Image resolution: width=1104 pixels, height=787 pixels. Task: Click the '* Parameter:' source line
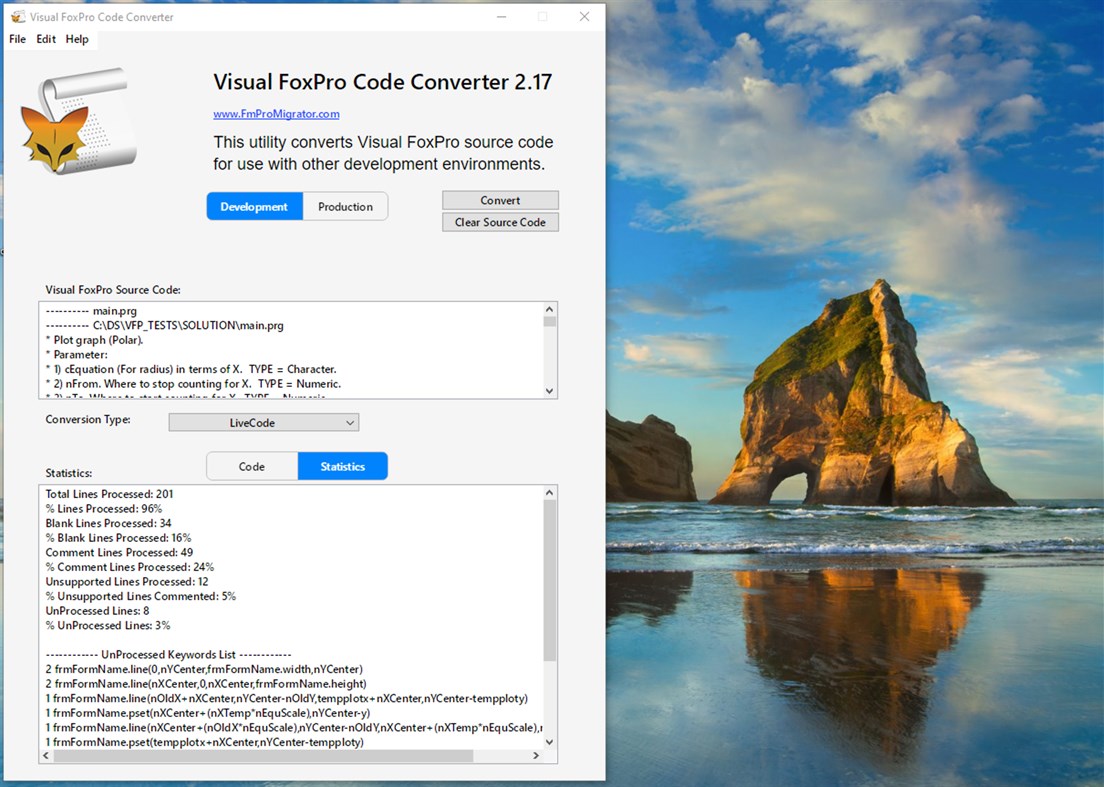[x=77, y=354]
